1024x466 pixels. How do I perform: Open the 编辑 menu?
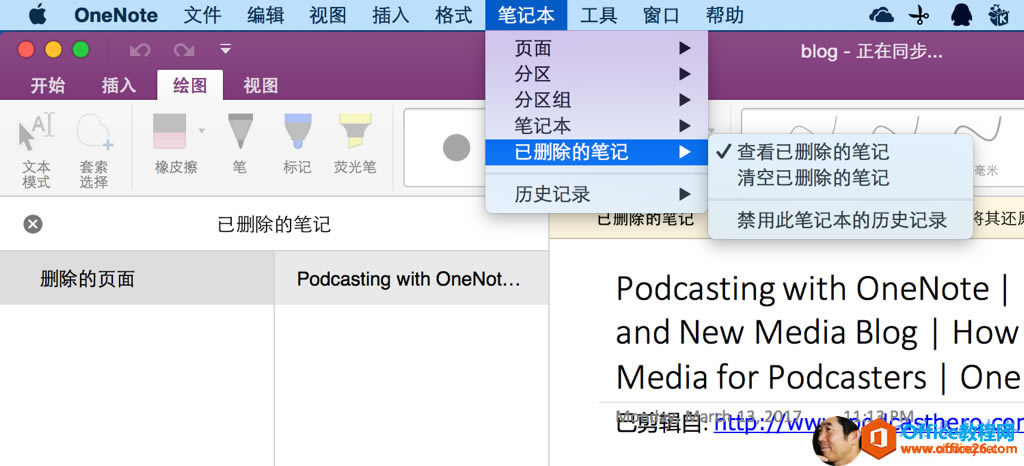click(x=265, y=15)
